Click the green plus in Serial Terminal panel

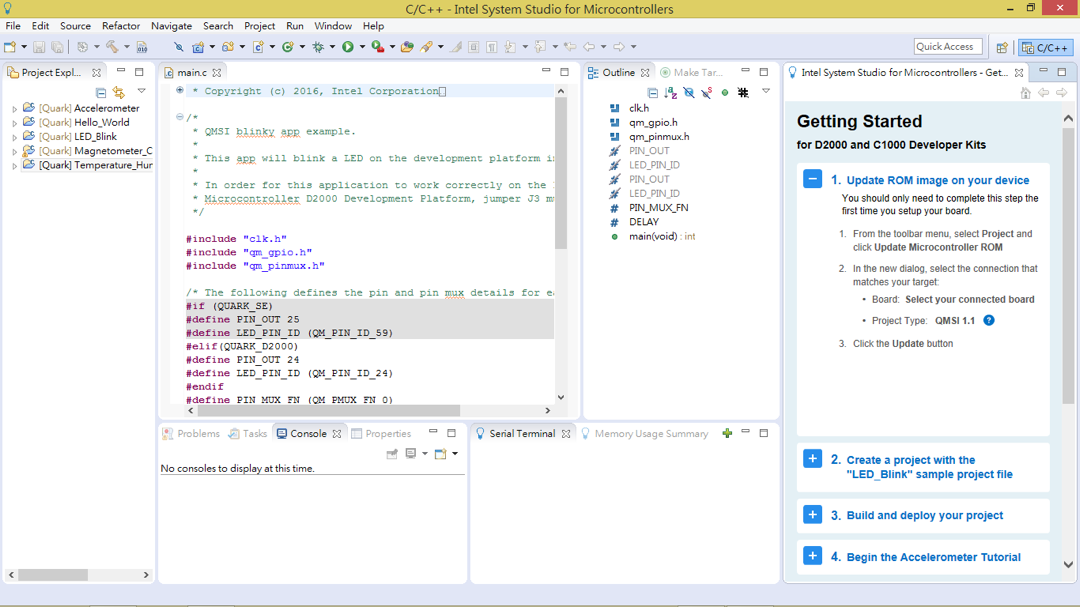pos(727,433)
